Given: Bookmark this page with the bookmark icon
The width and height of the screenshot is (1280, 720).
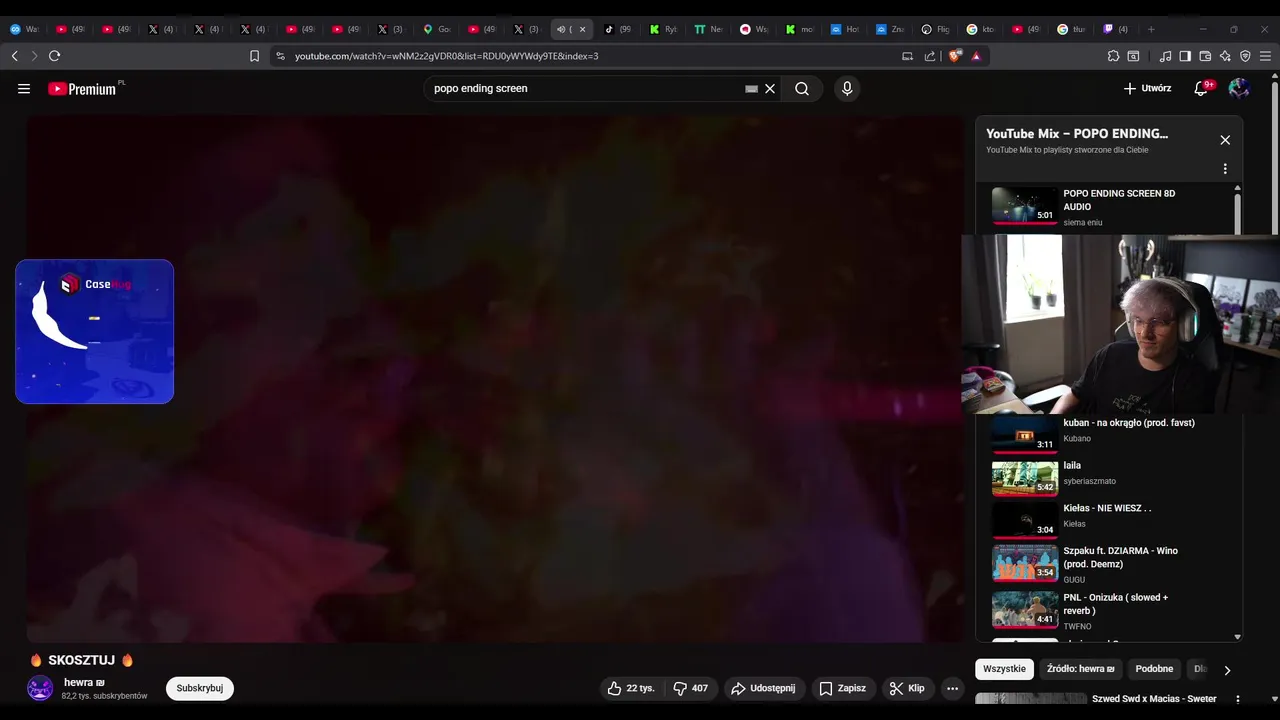Looking at the screenshot, I should click(x=254, y=56).
